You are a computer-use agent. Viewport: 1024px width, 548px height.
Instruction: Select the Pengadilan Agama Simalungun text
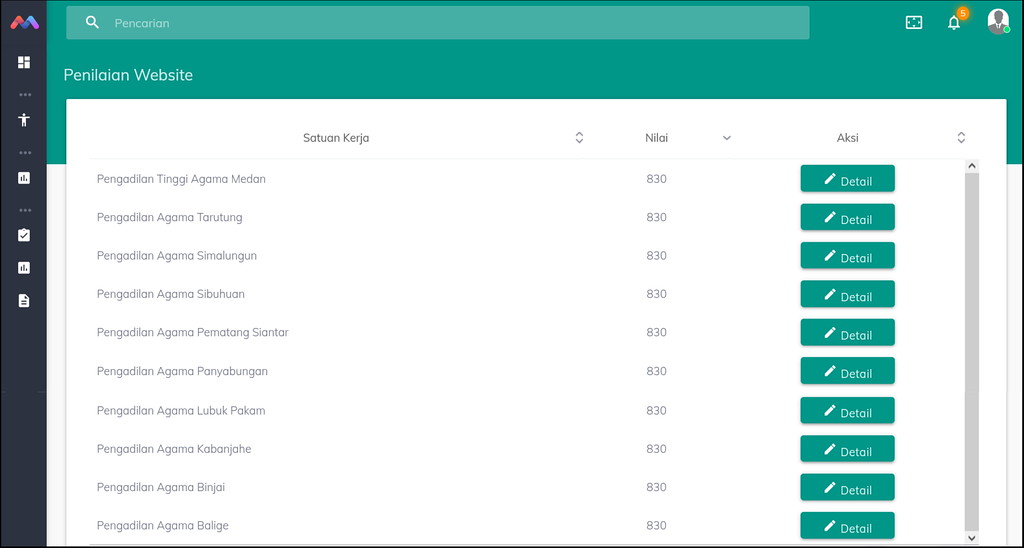[x=176, y=256]
